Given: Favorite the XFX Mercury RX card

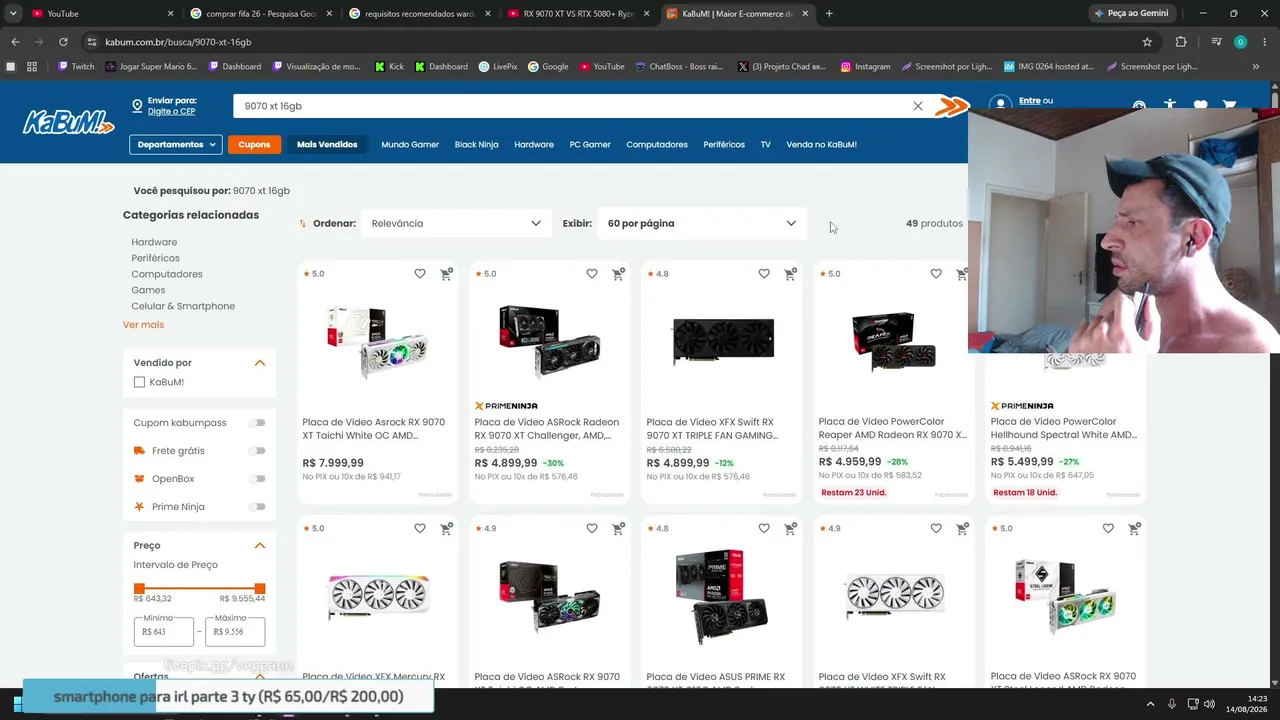Looking at the screenshot, I should 420,529.
